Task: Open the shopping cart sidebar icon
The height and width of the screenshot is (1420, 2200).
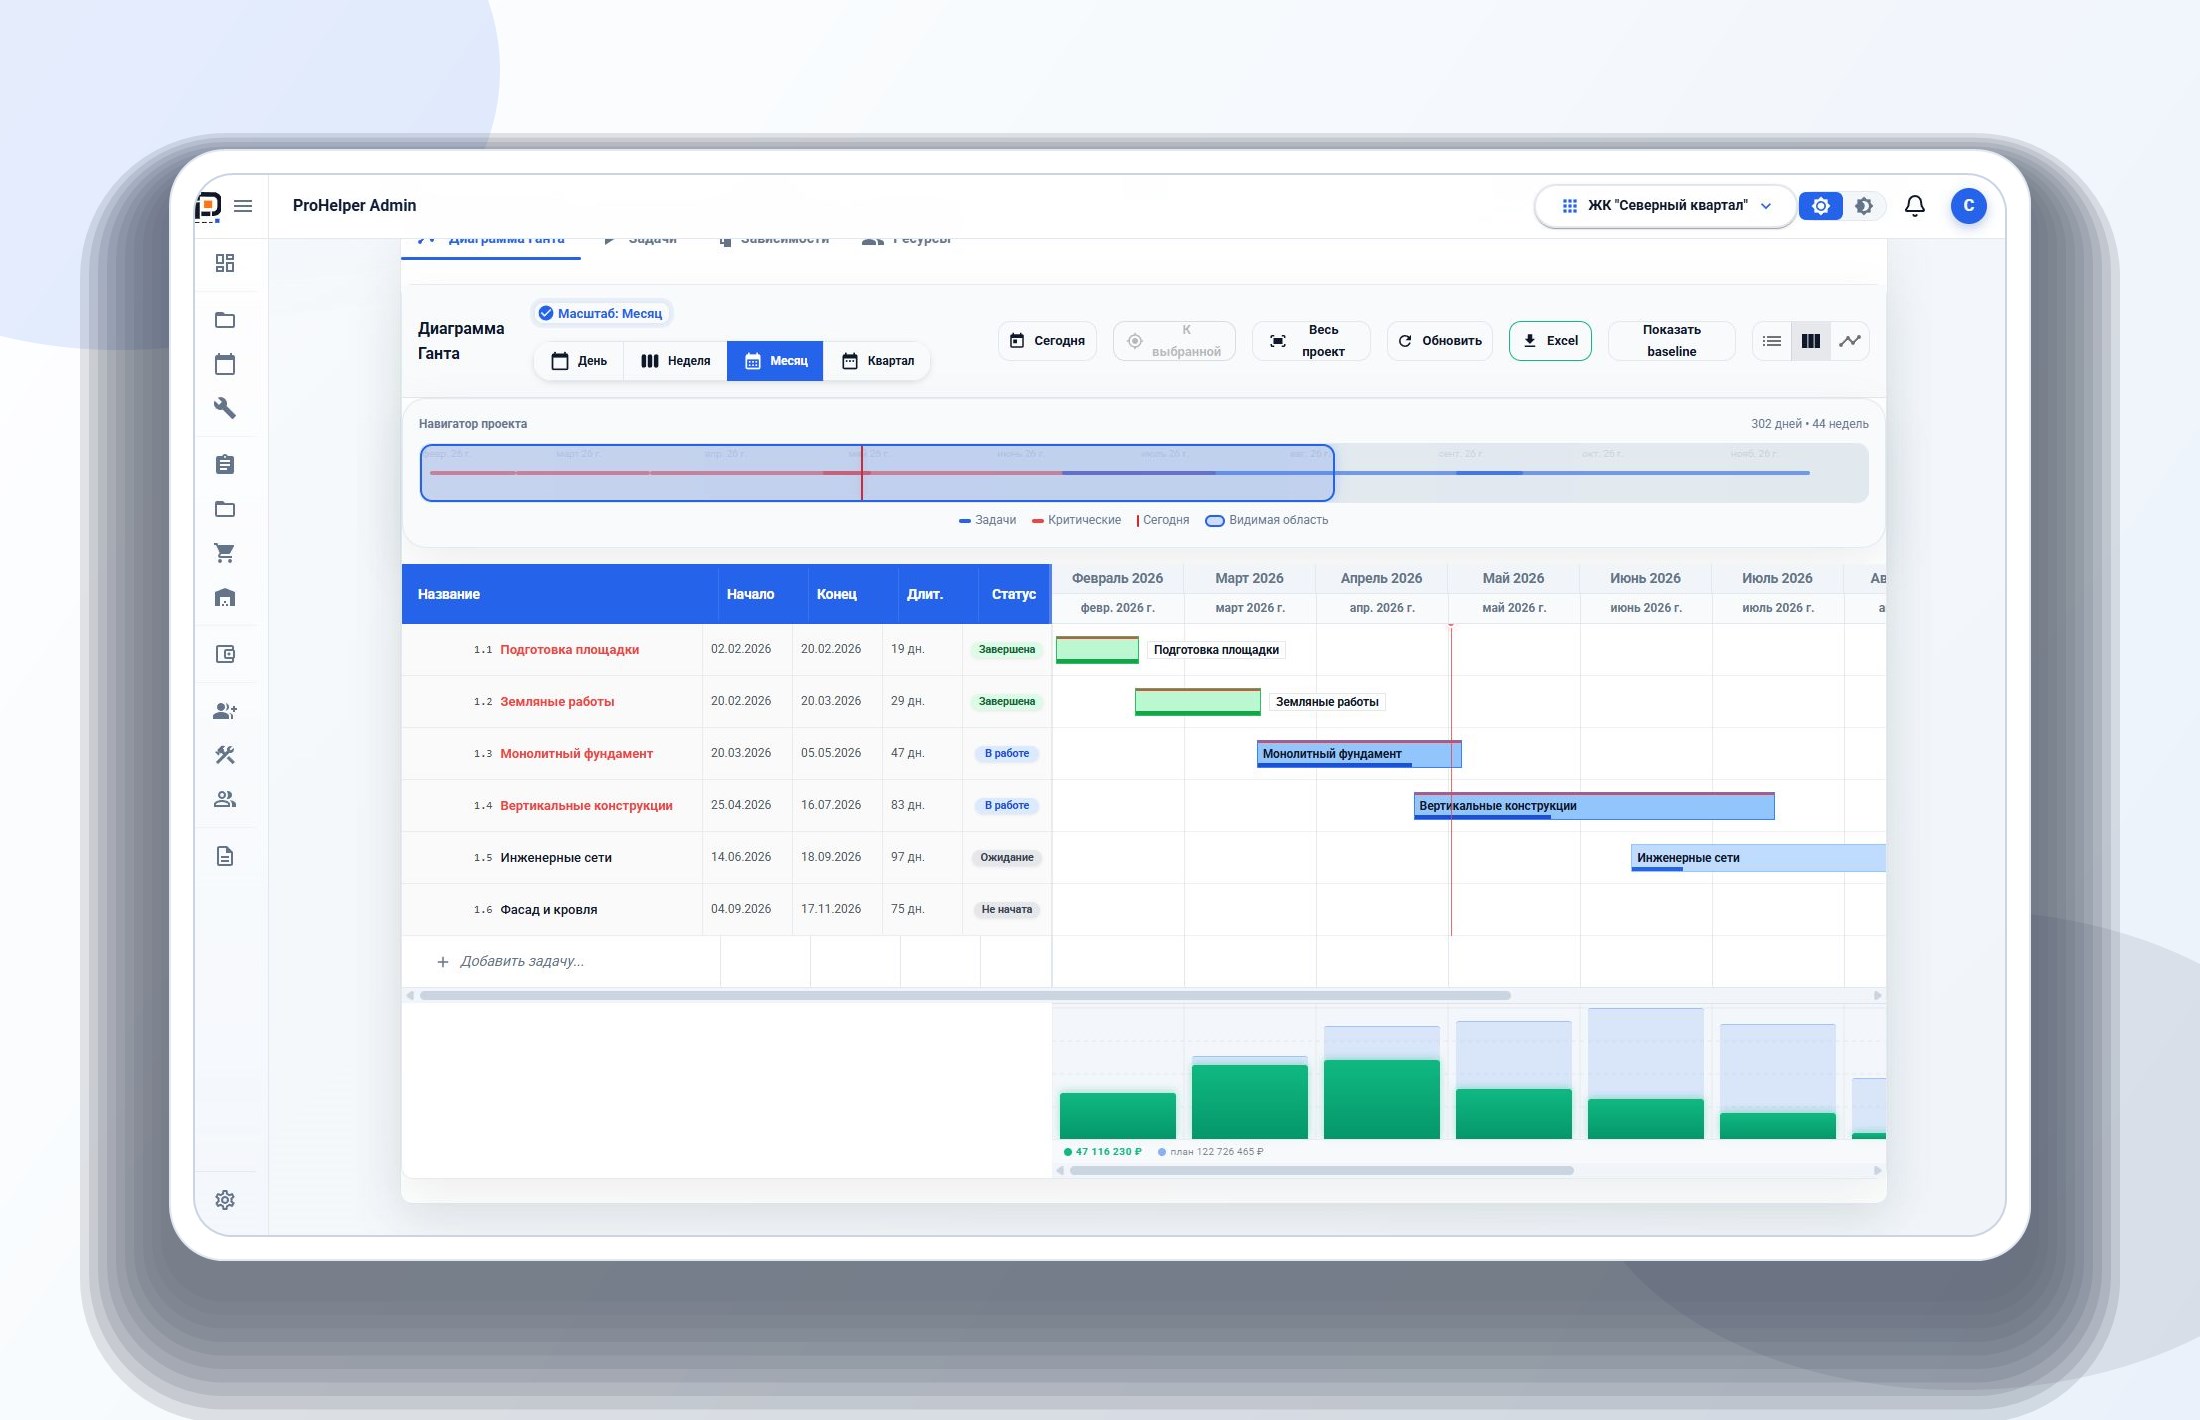Action: [x=225, y=553]
